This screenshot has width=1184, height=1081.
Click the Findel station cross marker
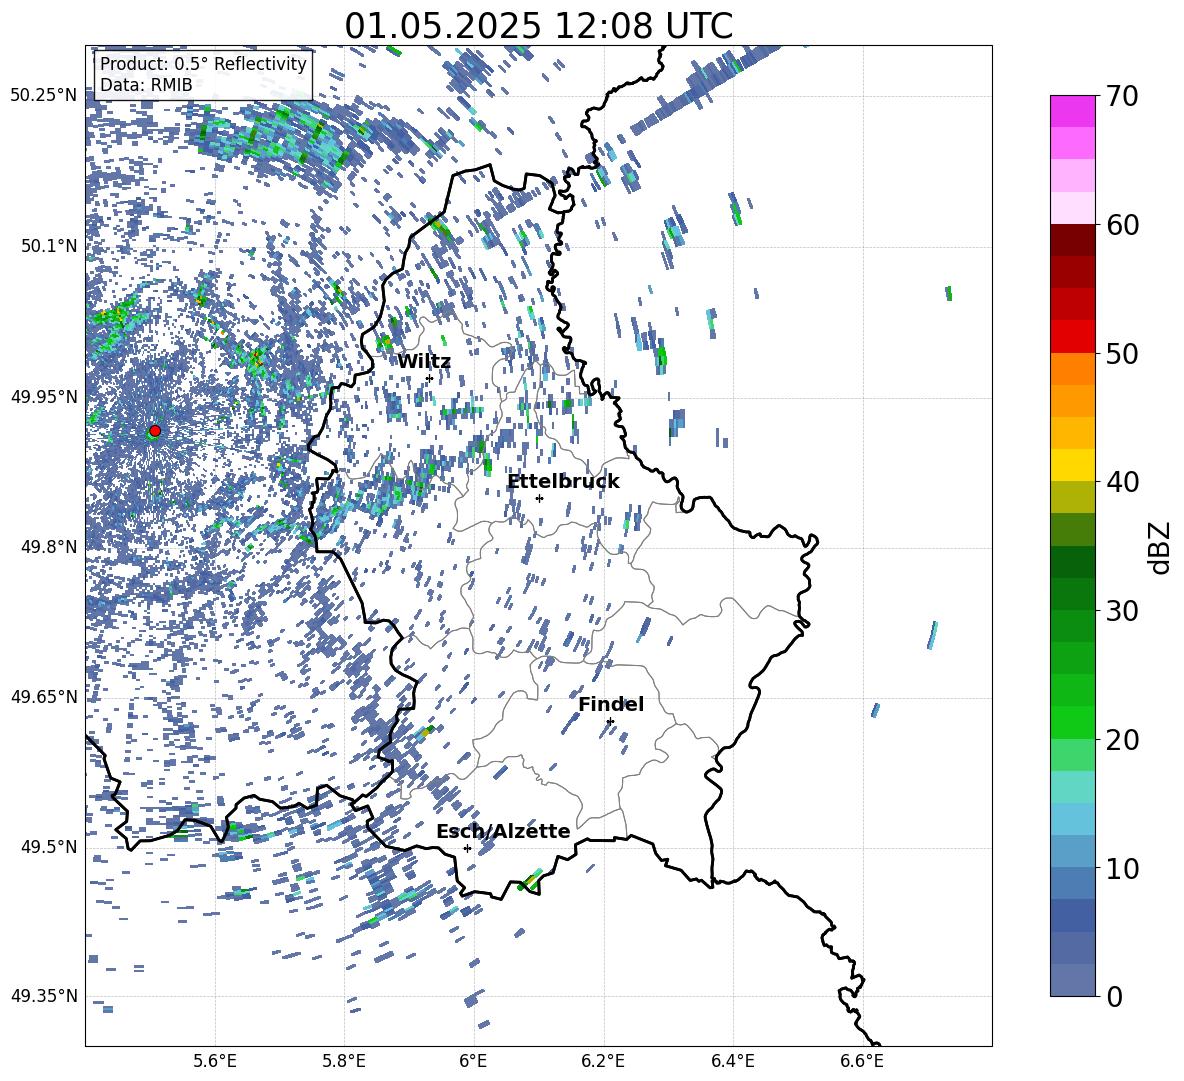(x=610, y=721)
